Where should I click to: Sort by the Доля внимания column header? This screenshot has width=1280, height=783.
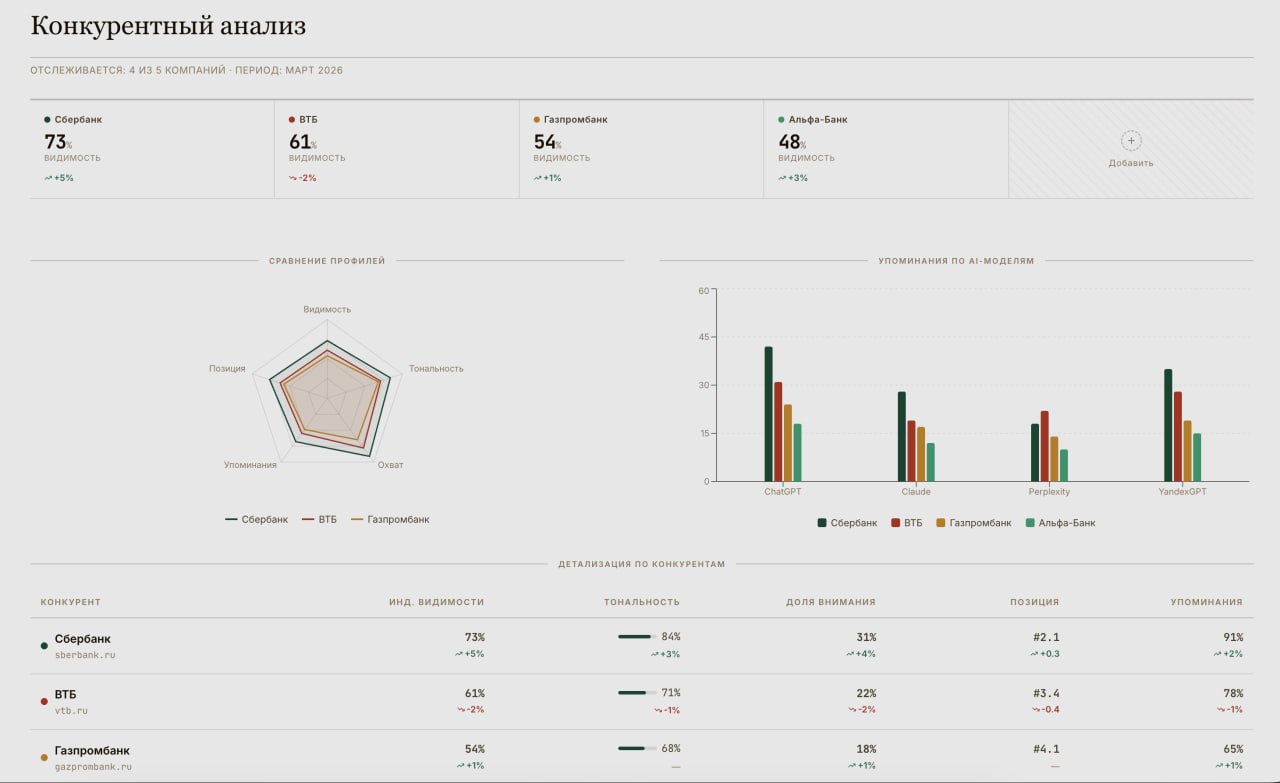pos(831,602)
